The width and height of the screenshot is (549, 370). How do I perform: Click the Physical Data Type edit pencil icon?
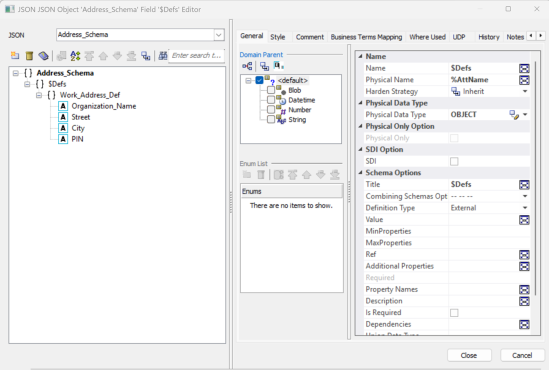click(514, 115)
